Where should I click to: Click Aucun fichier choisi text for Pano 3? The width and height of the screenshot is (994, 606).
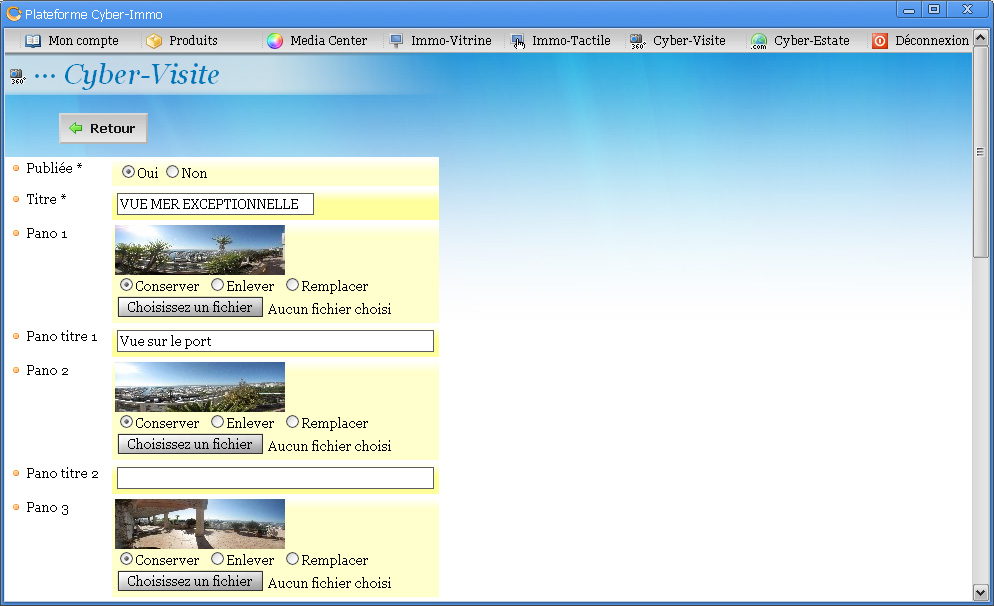click(x=330, y=583)
